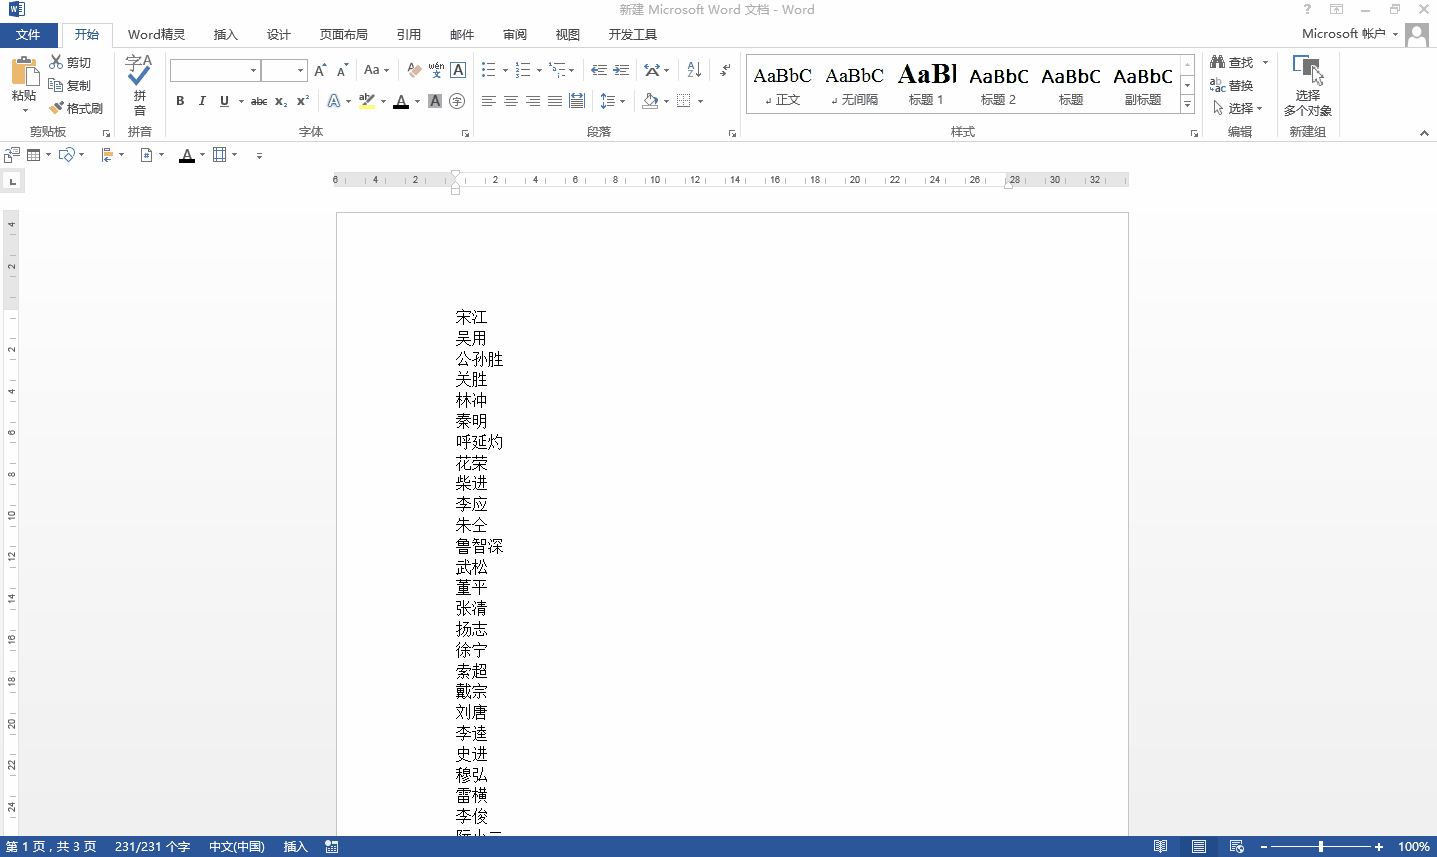Switch to Page Layout (页面布局) tab
This screenshot has width=1437, height=857.
(344, 34)
